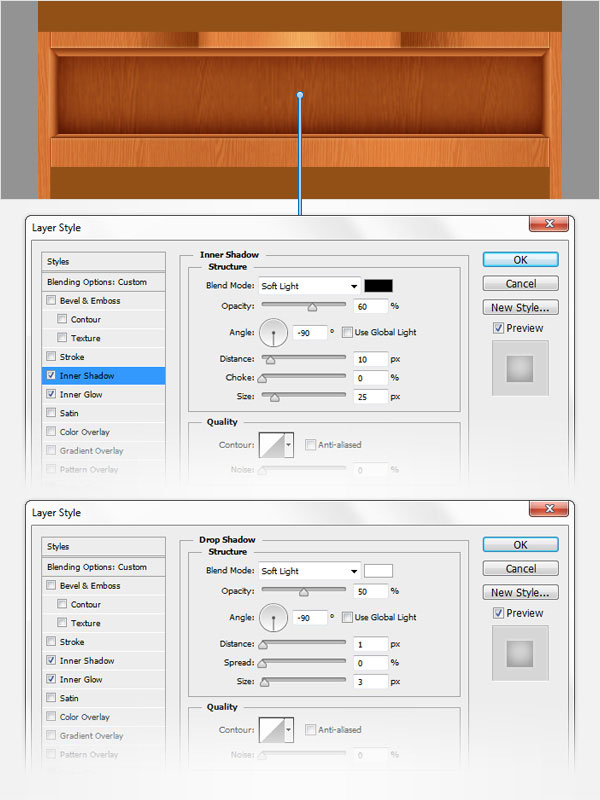The height and width of the screenshot is (800, 600).
Task: Click Drop Shadow opacity field showing 50
Action: (x=370, y=591)
